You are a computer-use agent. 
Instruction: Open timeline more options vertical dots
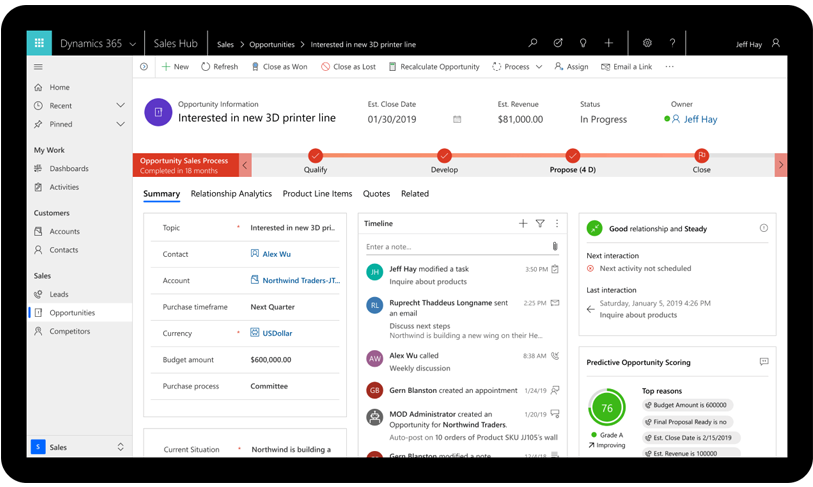tap(557, 224)
